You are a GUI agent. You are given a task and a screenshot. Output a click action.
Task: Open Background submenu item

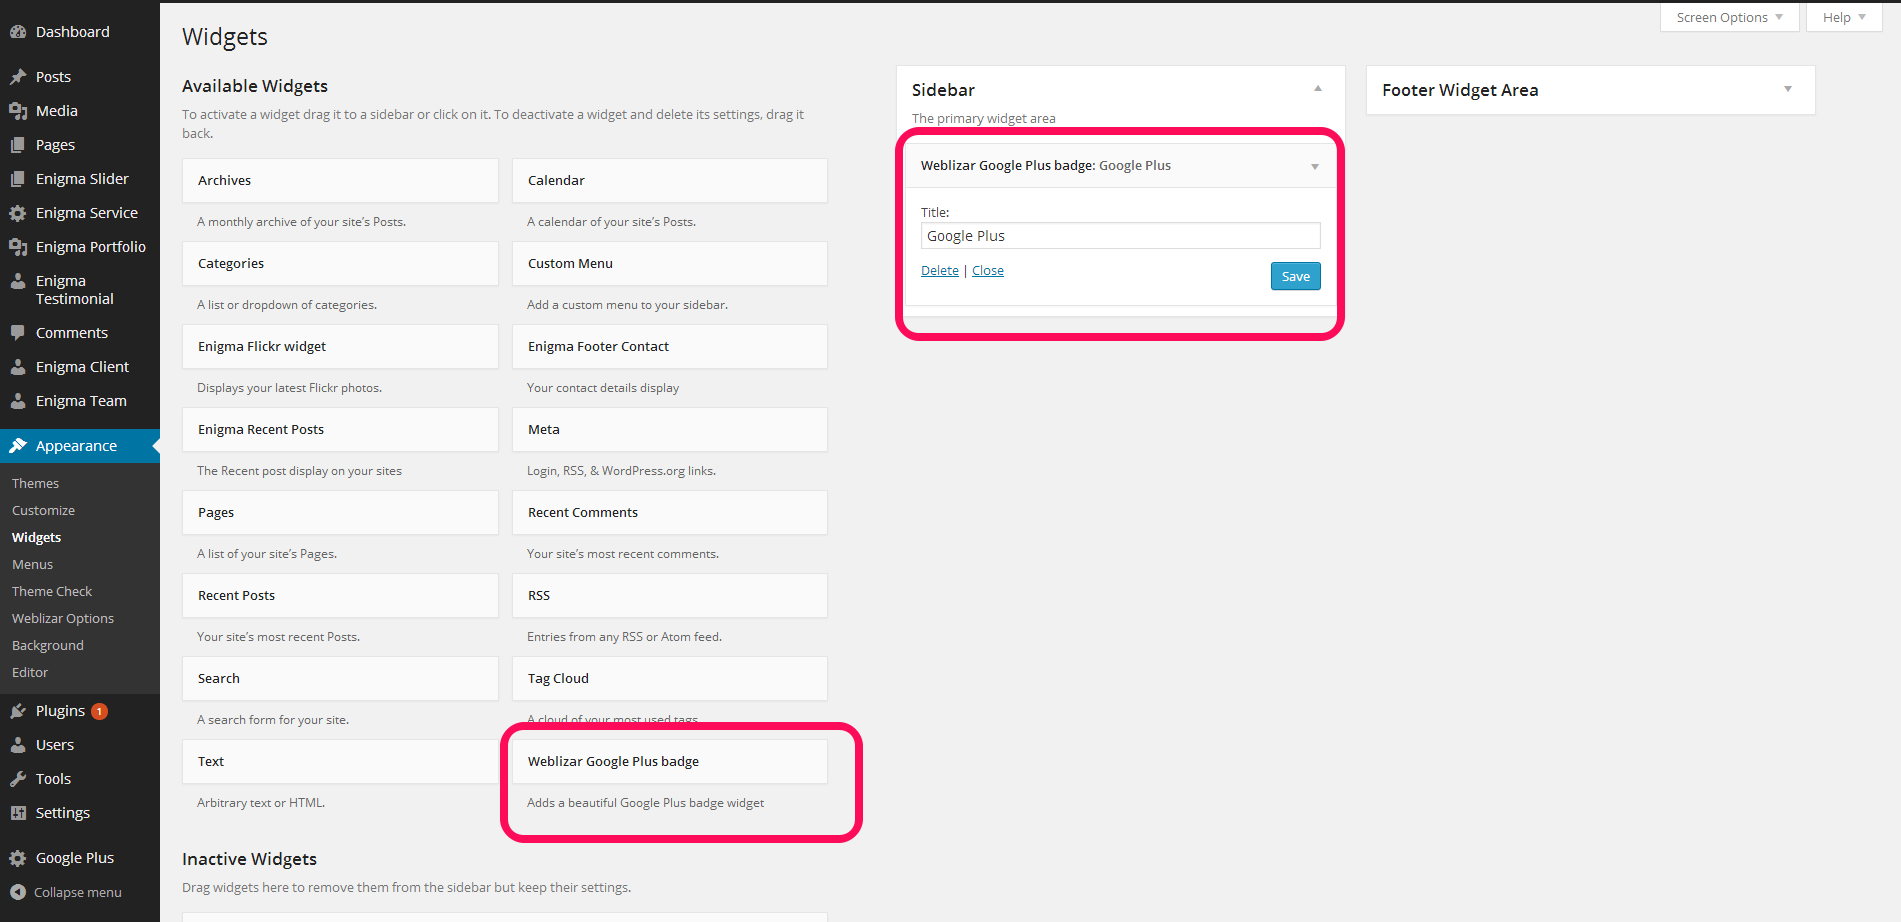click(48, 645)
